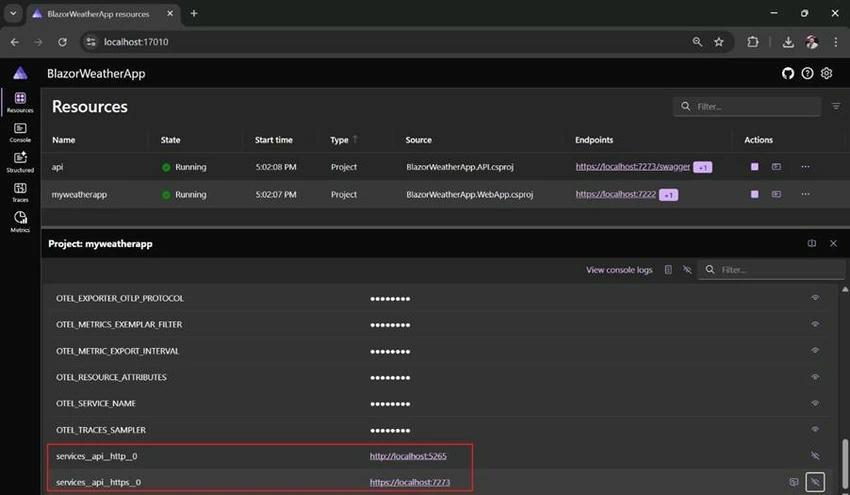Open the https://localhost:7273/swagger endpoint link
The image size is (850, 495).
633,166
